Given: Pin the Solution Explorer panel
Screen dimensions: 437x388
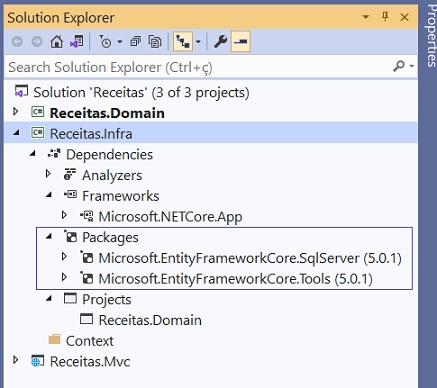Looking at the screenshot, I should [x=385, y=17].
